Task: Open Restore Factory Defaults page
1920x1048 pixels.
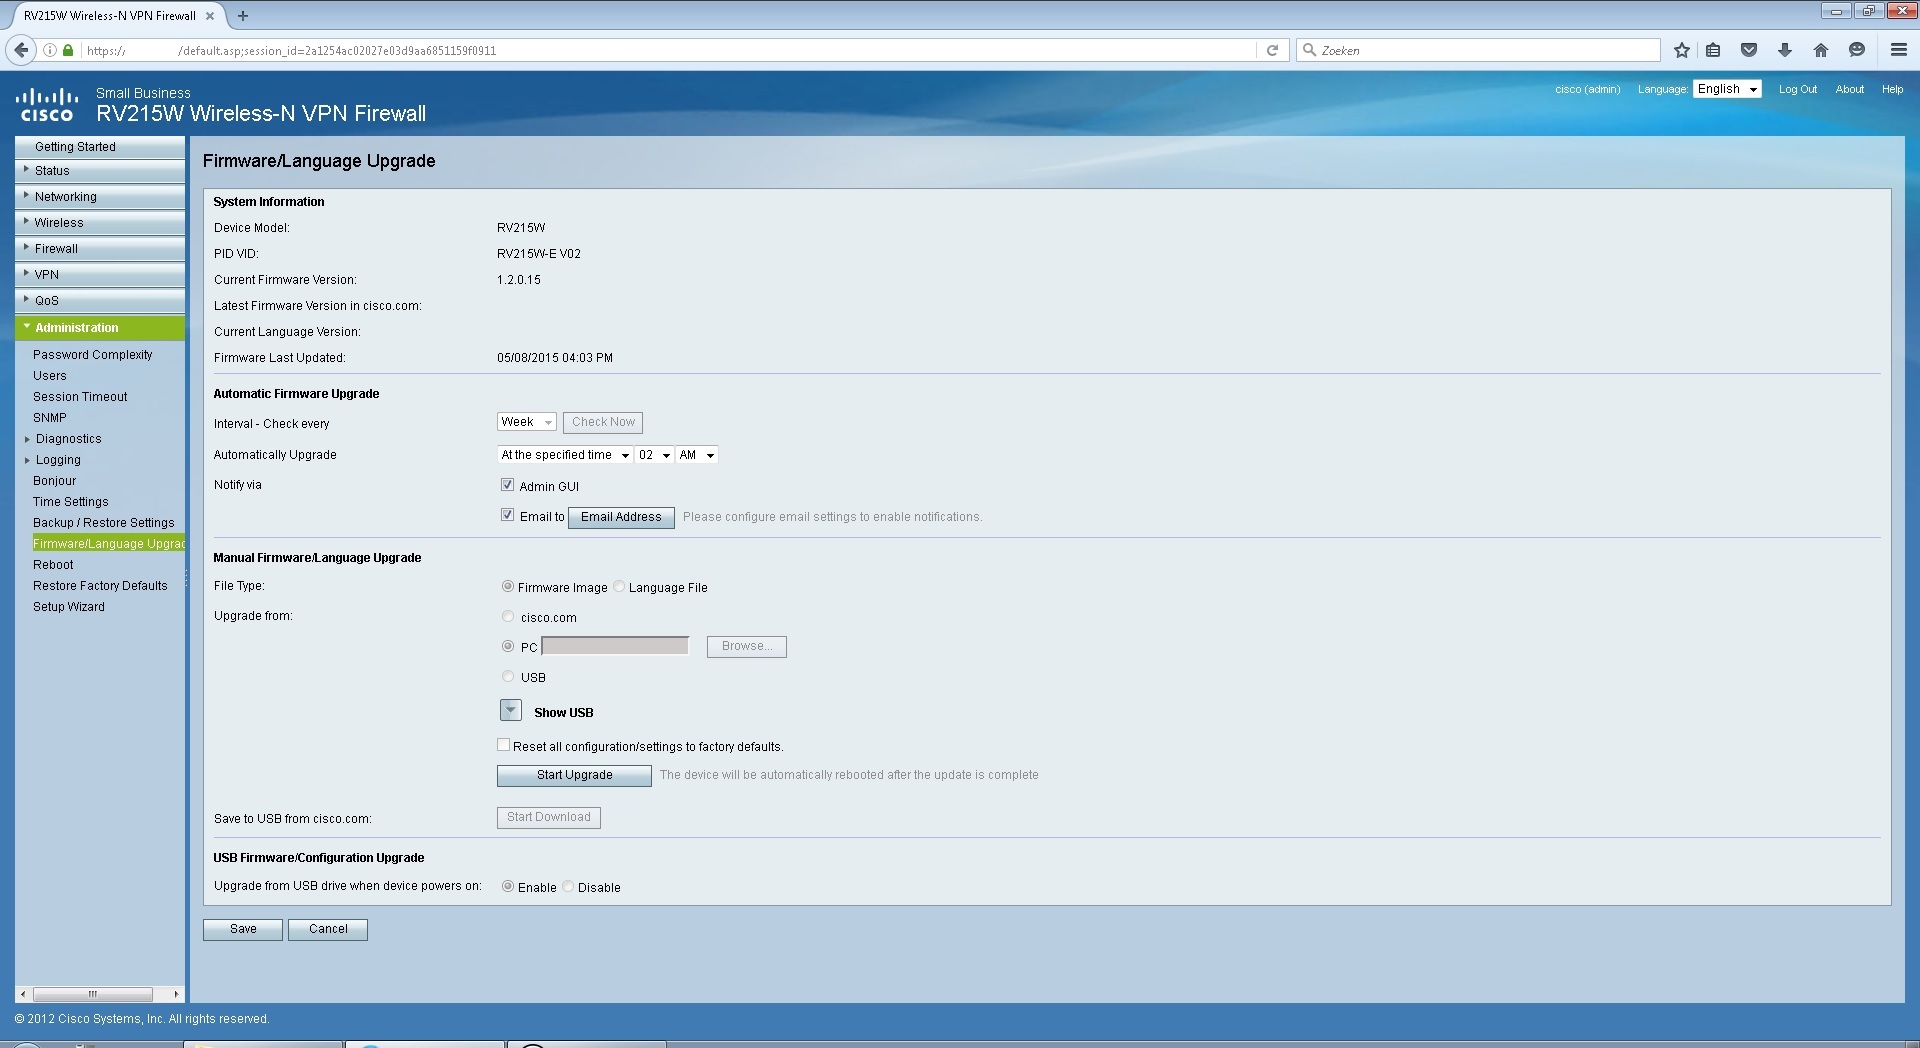Action: coord(100,586)
